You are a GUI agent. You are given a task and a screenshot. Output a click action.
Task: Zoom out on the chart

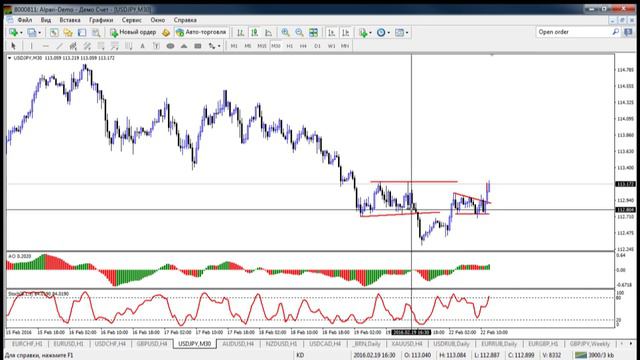299,33
